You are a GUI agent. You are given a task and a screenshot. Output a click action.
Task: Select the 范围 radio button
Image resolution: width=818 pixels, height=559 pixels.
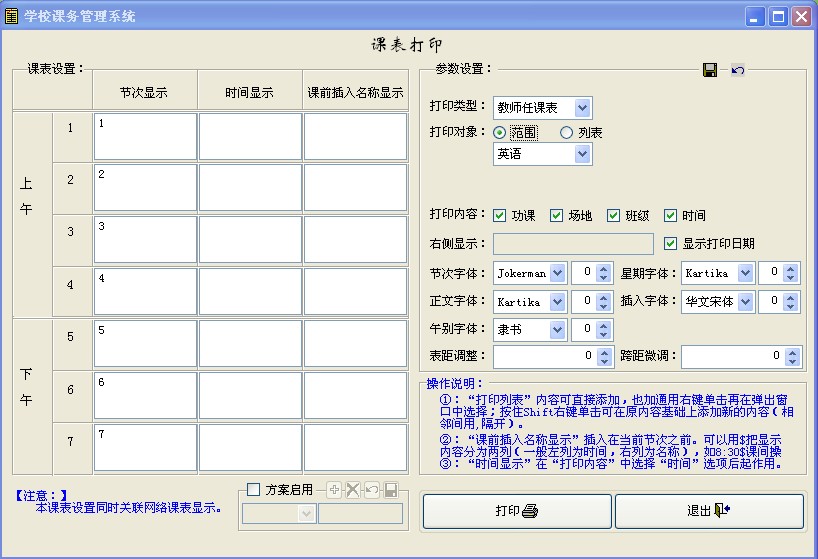coord(500,132)
